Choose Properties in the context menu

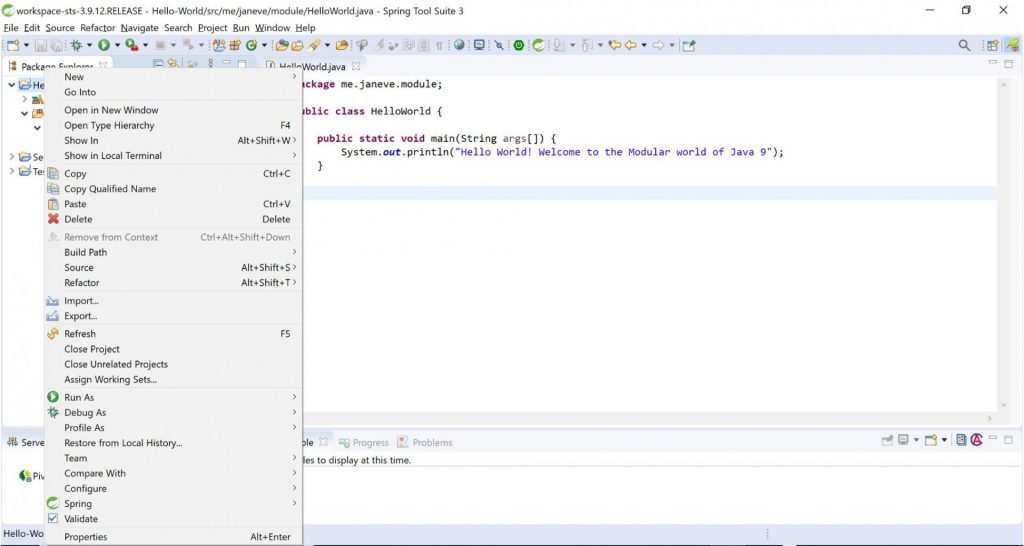coord(173,537)
